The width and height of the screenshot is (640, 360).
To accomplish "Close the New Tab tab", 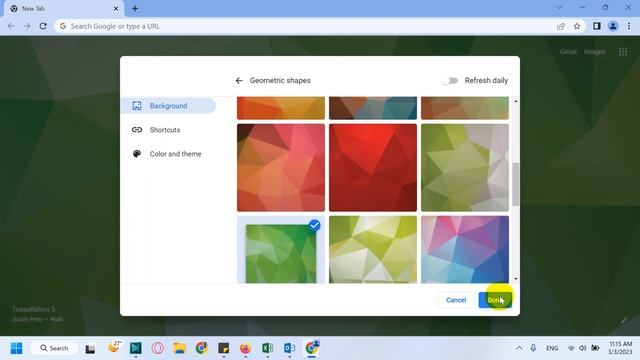I will (x=116, y=8).
